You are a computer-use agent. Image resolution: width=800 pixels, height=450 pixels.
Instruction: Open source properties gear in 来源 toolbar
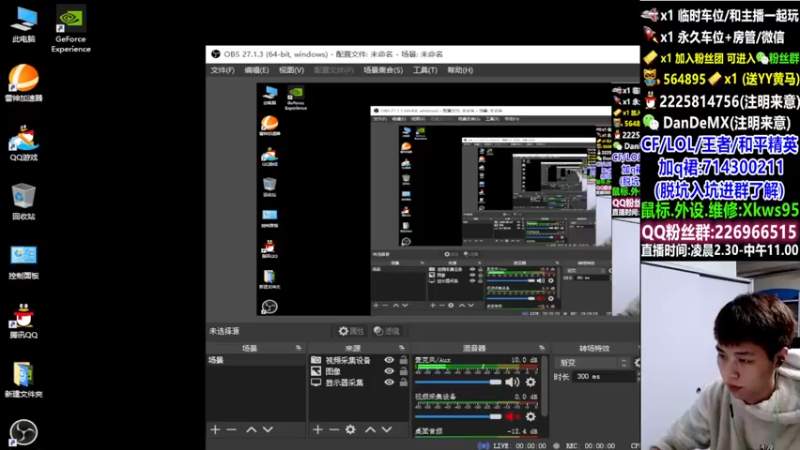pyautogui.click(x=351, y=430)
